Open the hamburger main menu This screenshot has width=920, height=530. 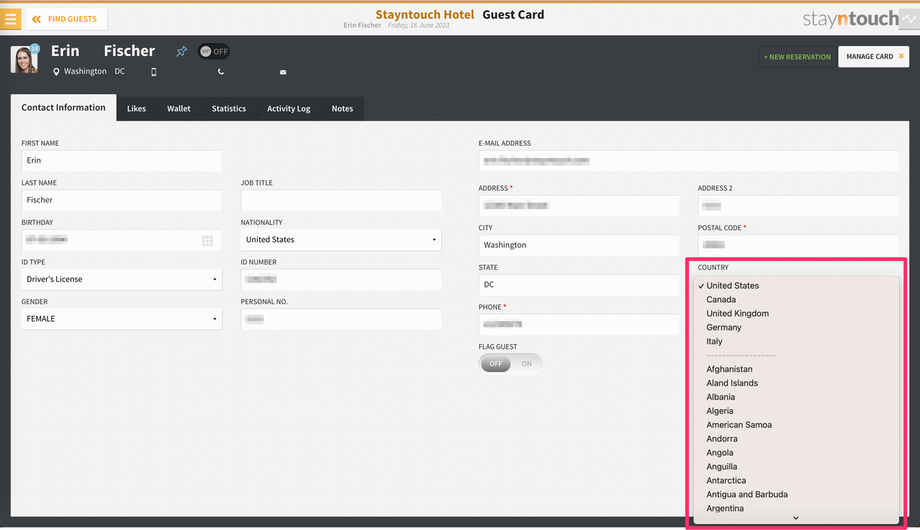click(11, 19)
